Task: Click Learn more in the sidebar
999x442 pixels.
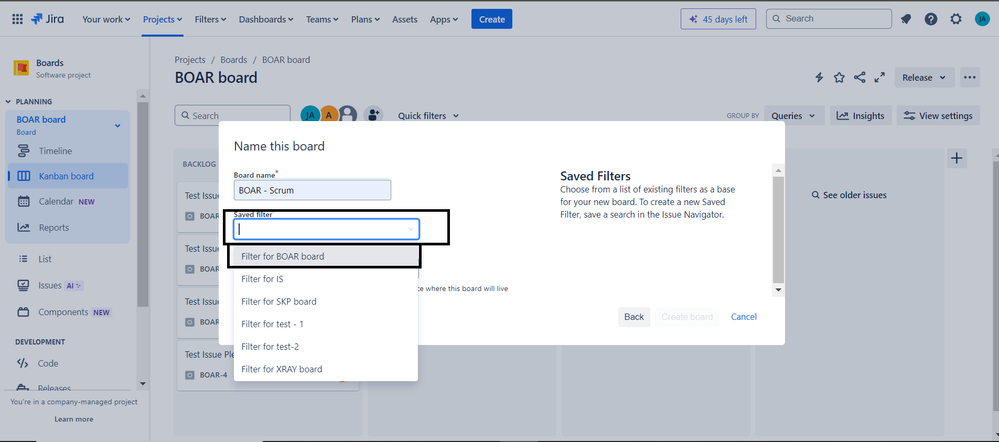Action: 73,419
